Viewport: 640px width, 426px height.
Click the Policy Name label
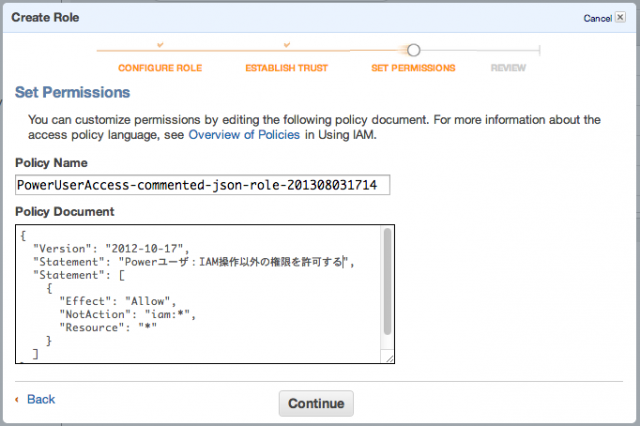tap(51, 163)
